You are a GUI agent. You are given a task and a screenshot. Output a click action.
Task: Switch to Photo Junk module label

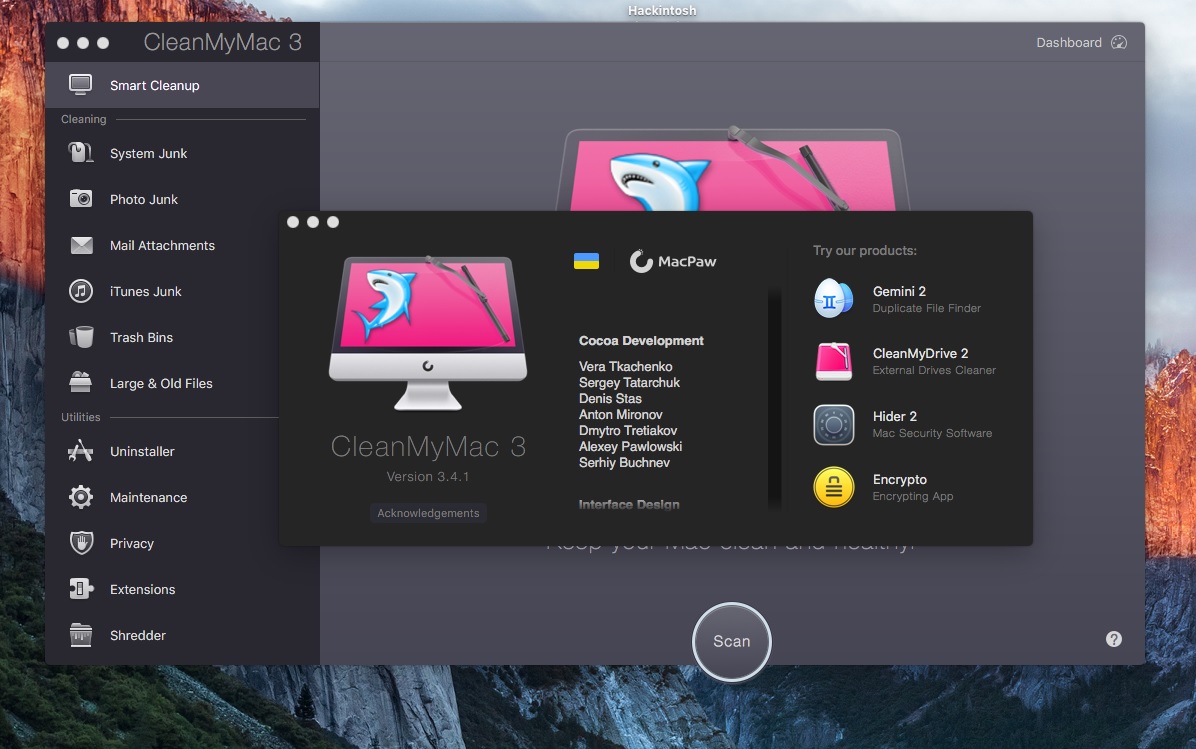pos(143,199)
